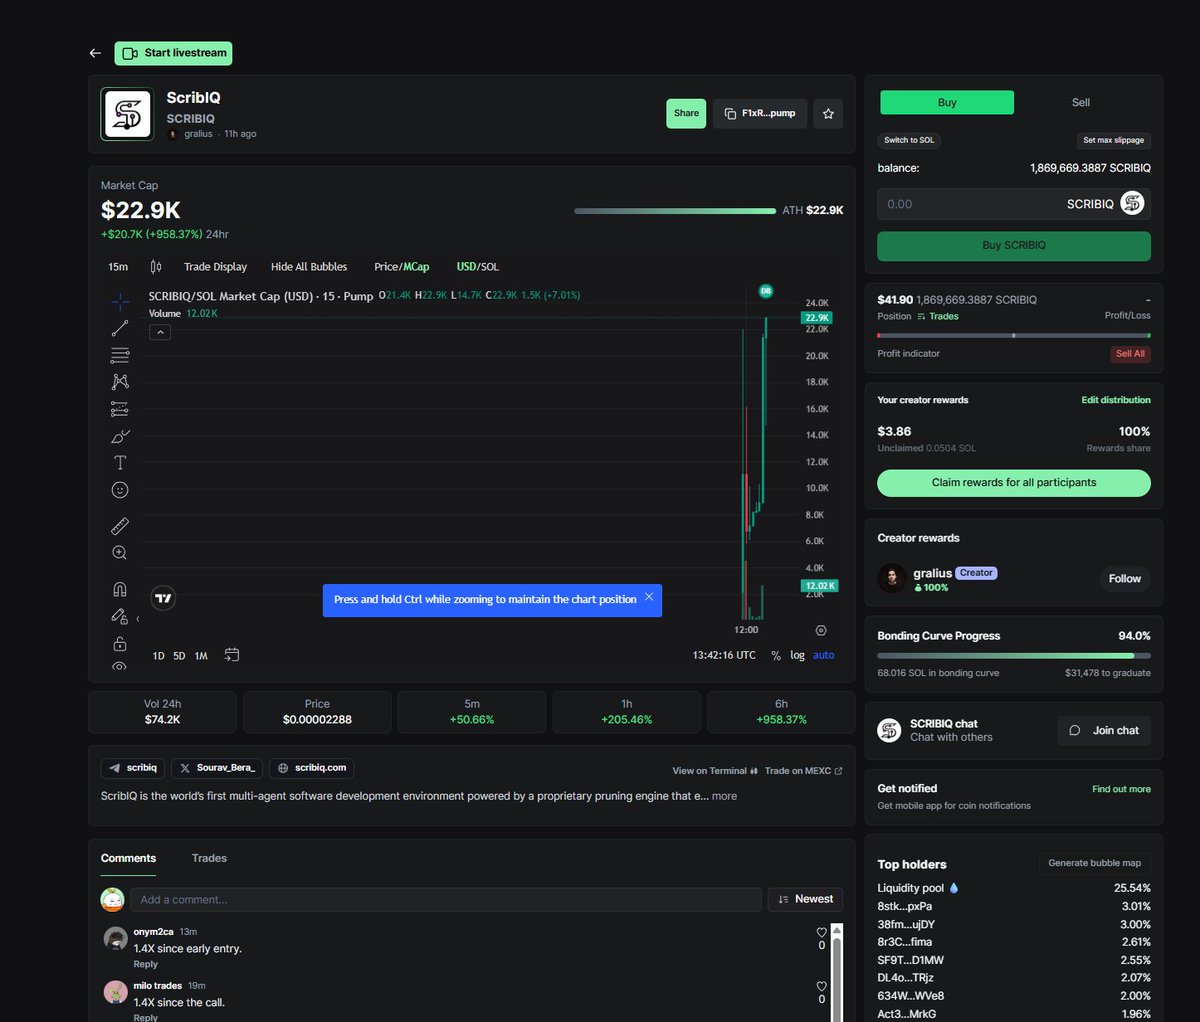
Task: Activate the chart zoom-in tool
Action: point(120,553)
